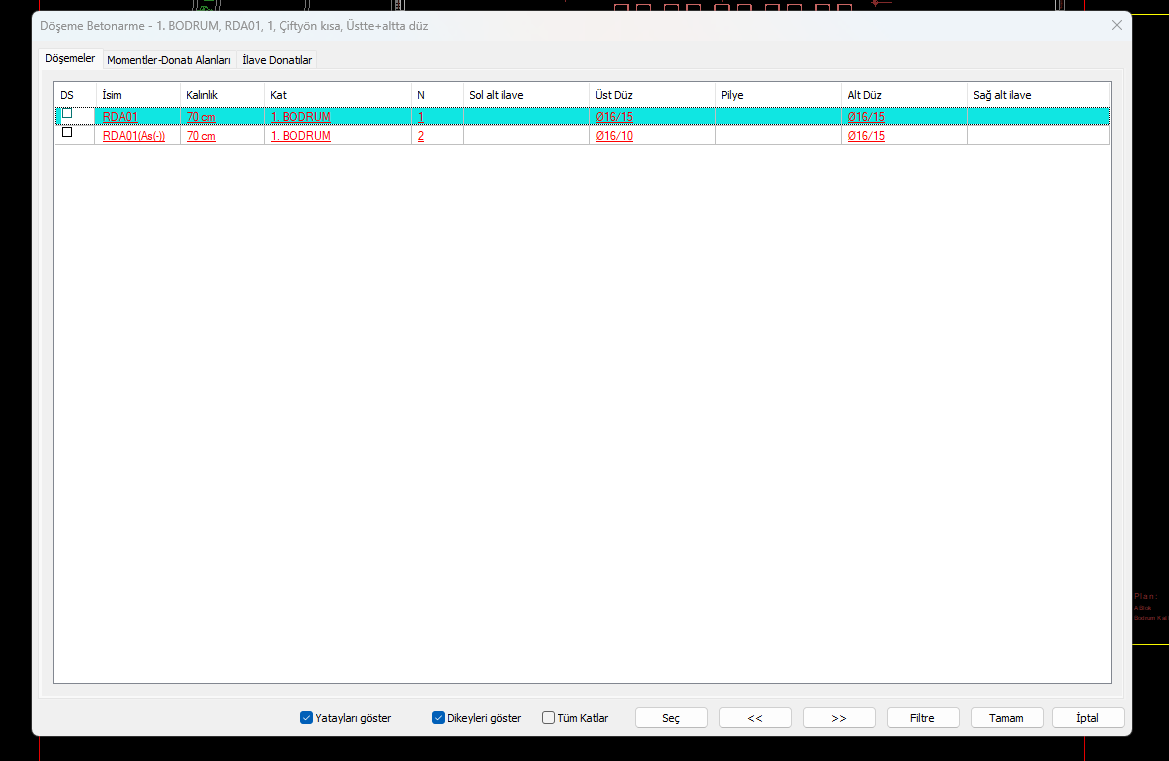Confirm with the Tamam button
The height and width of the screenshot is (761, 1169).
(1006, 718)
